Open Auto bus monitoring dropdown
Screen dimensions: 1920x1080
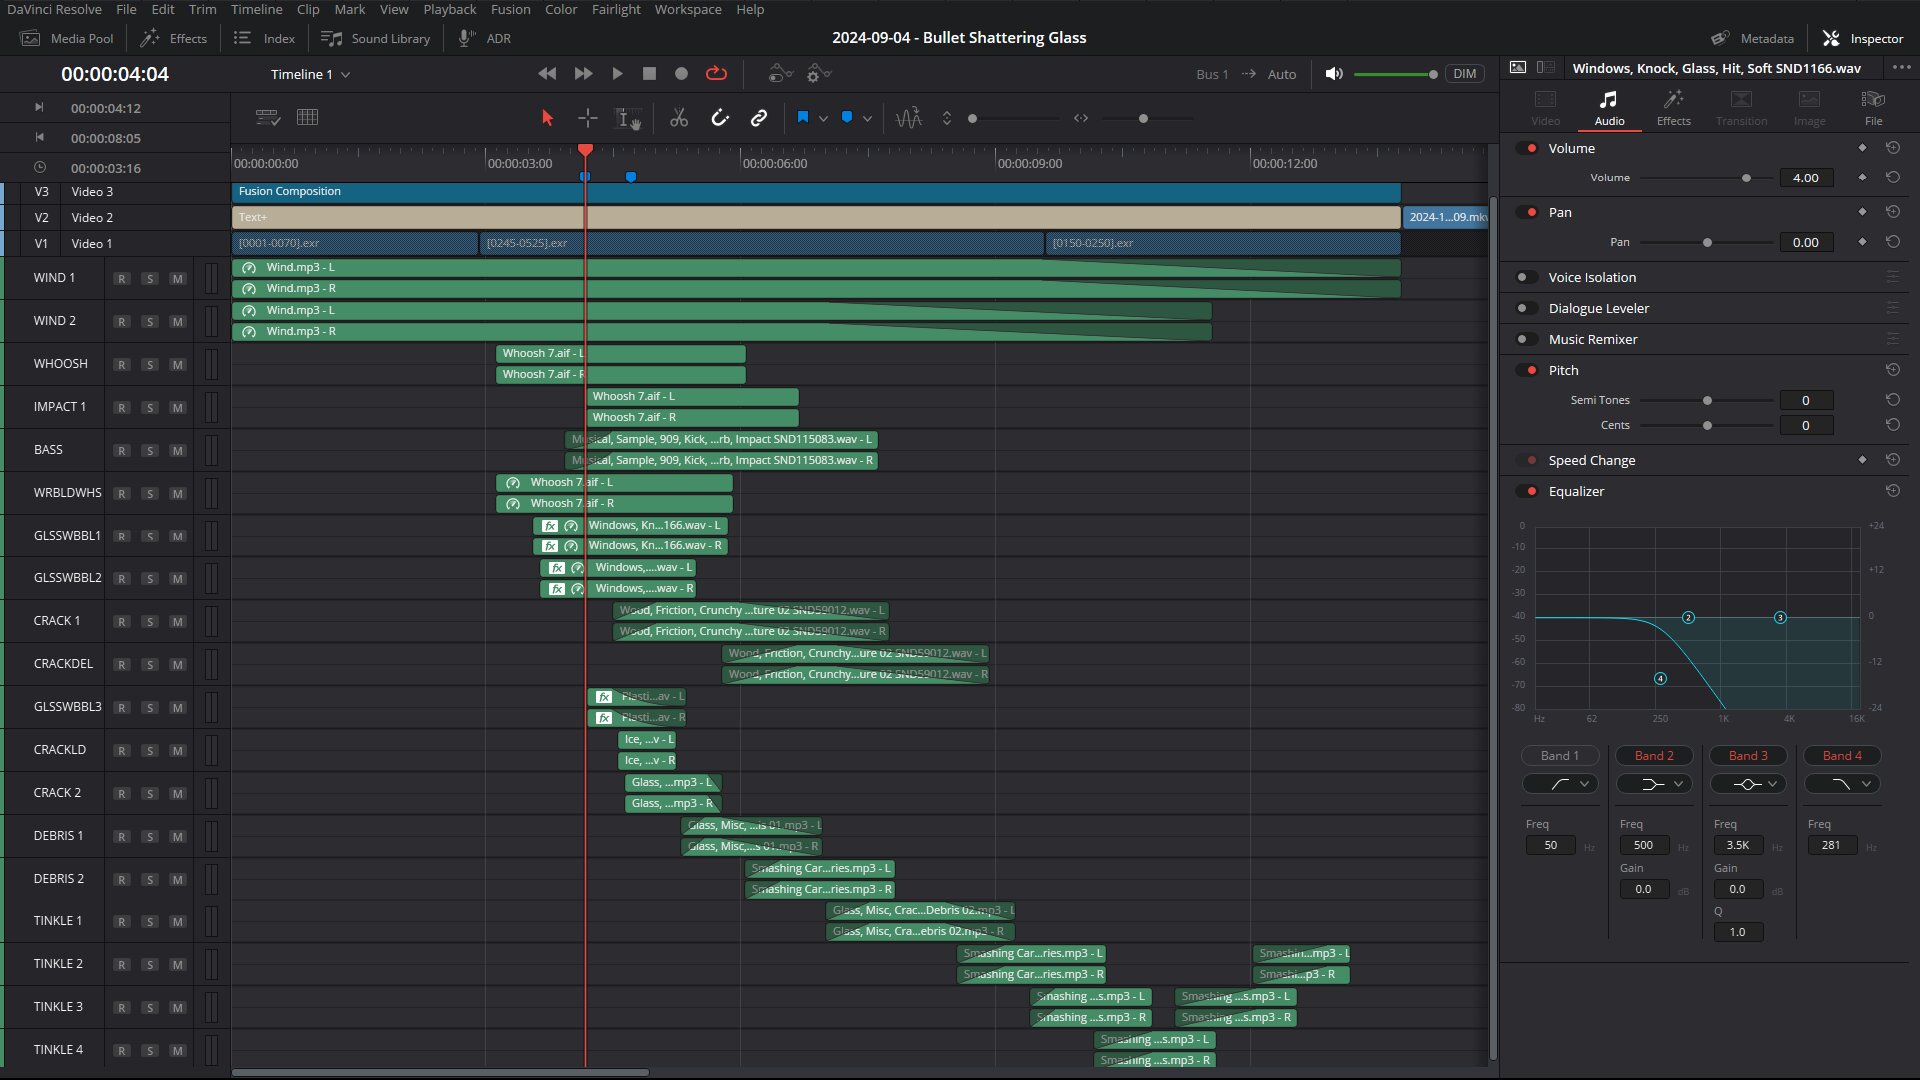1281,74
